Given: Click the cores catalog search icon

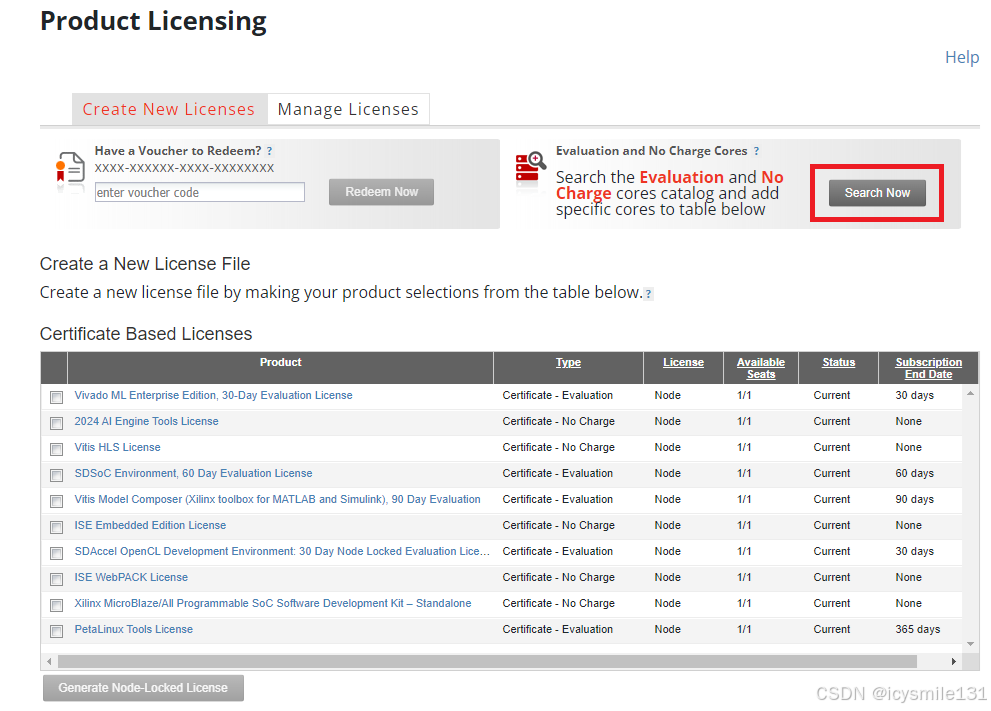Looking at the screenshot, I should (531, 166).
